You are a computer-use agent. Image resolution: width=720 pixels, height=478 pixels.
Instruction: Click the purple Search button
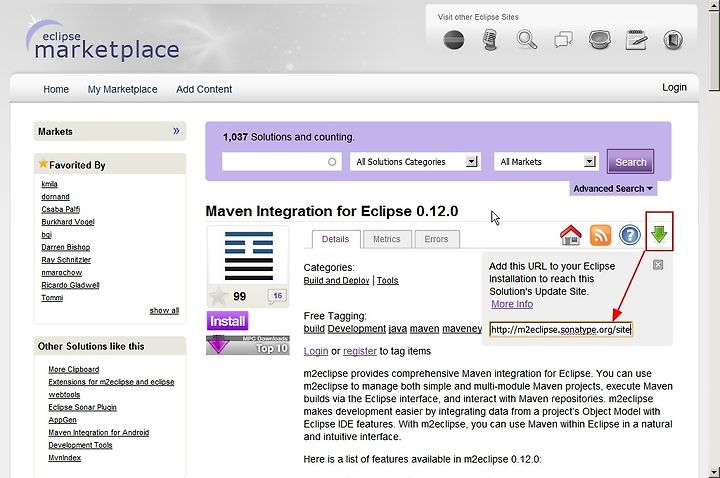click(x=630, y=162)
